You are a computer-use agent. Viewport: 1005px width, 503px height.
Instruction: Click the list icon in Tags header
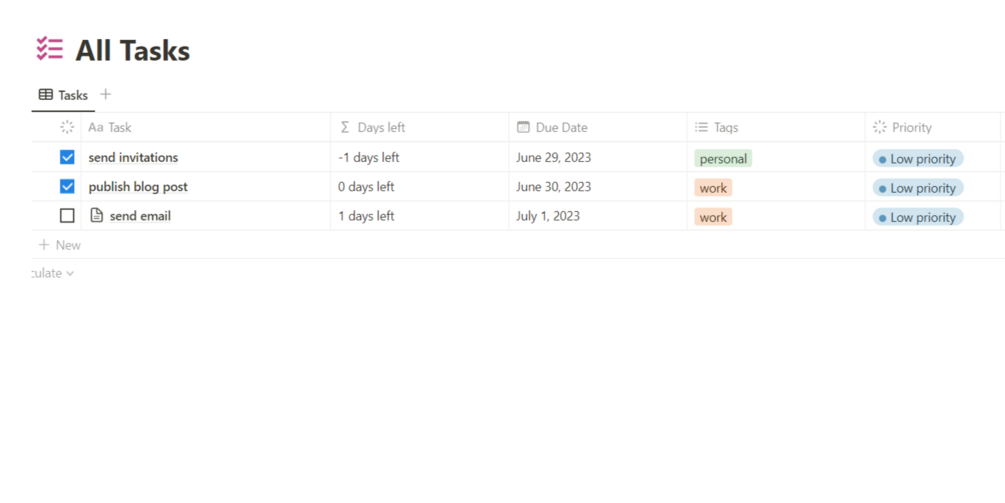(701, 127)
